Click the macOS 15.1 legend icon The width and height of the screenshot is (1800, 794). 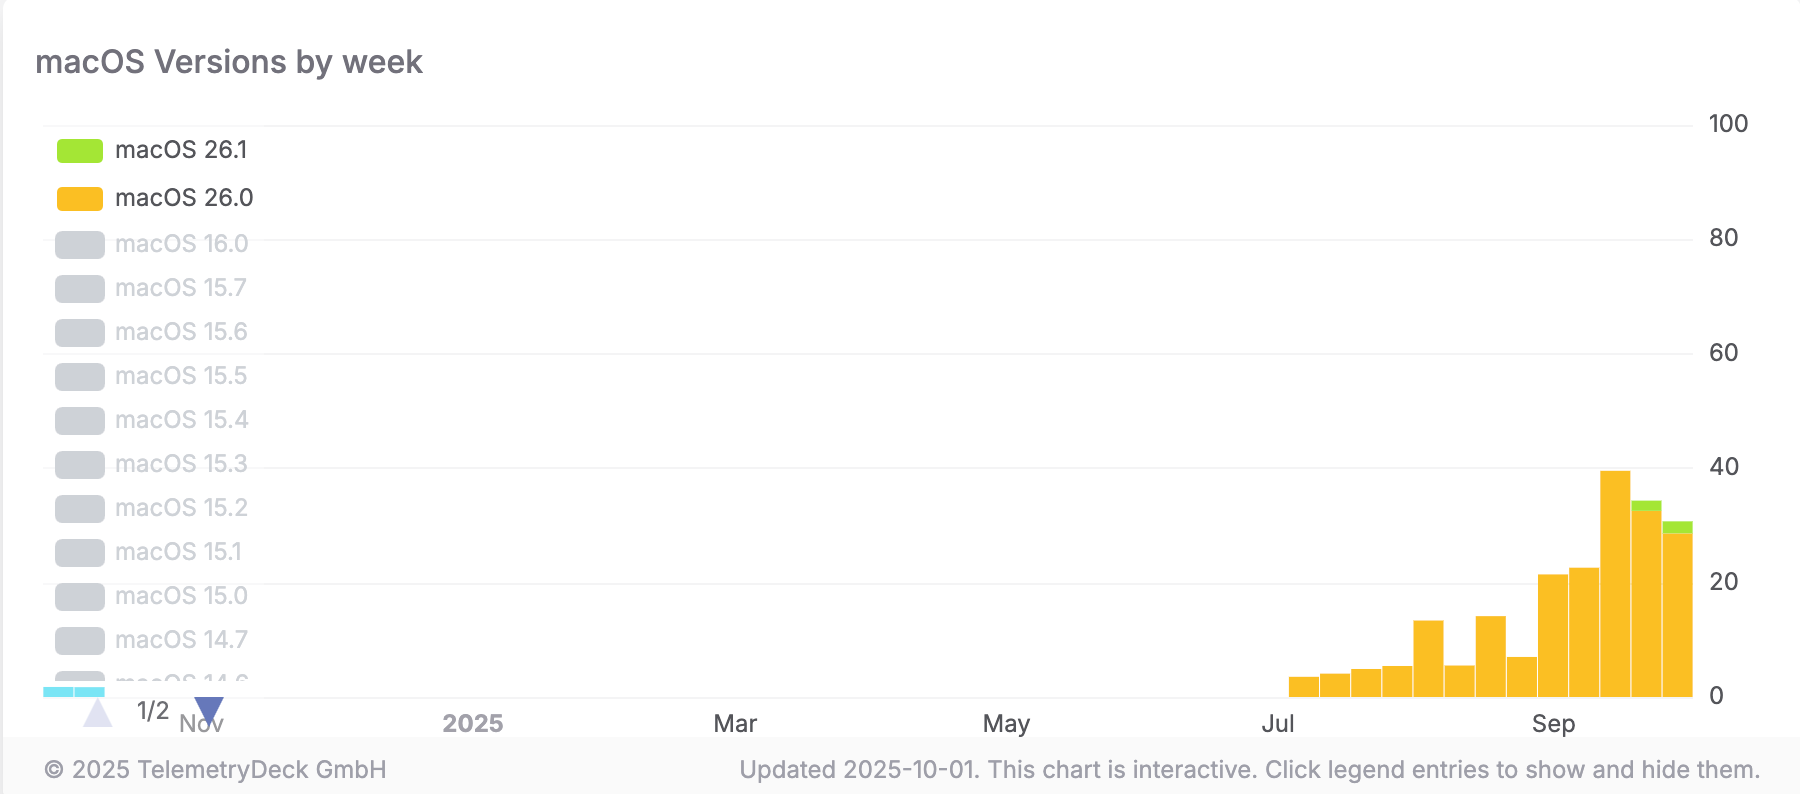80,553
